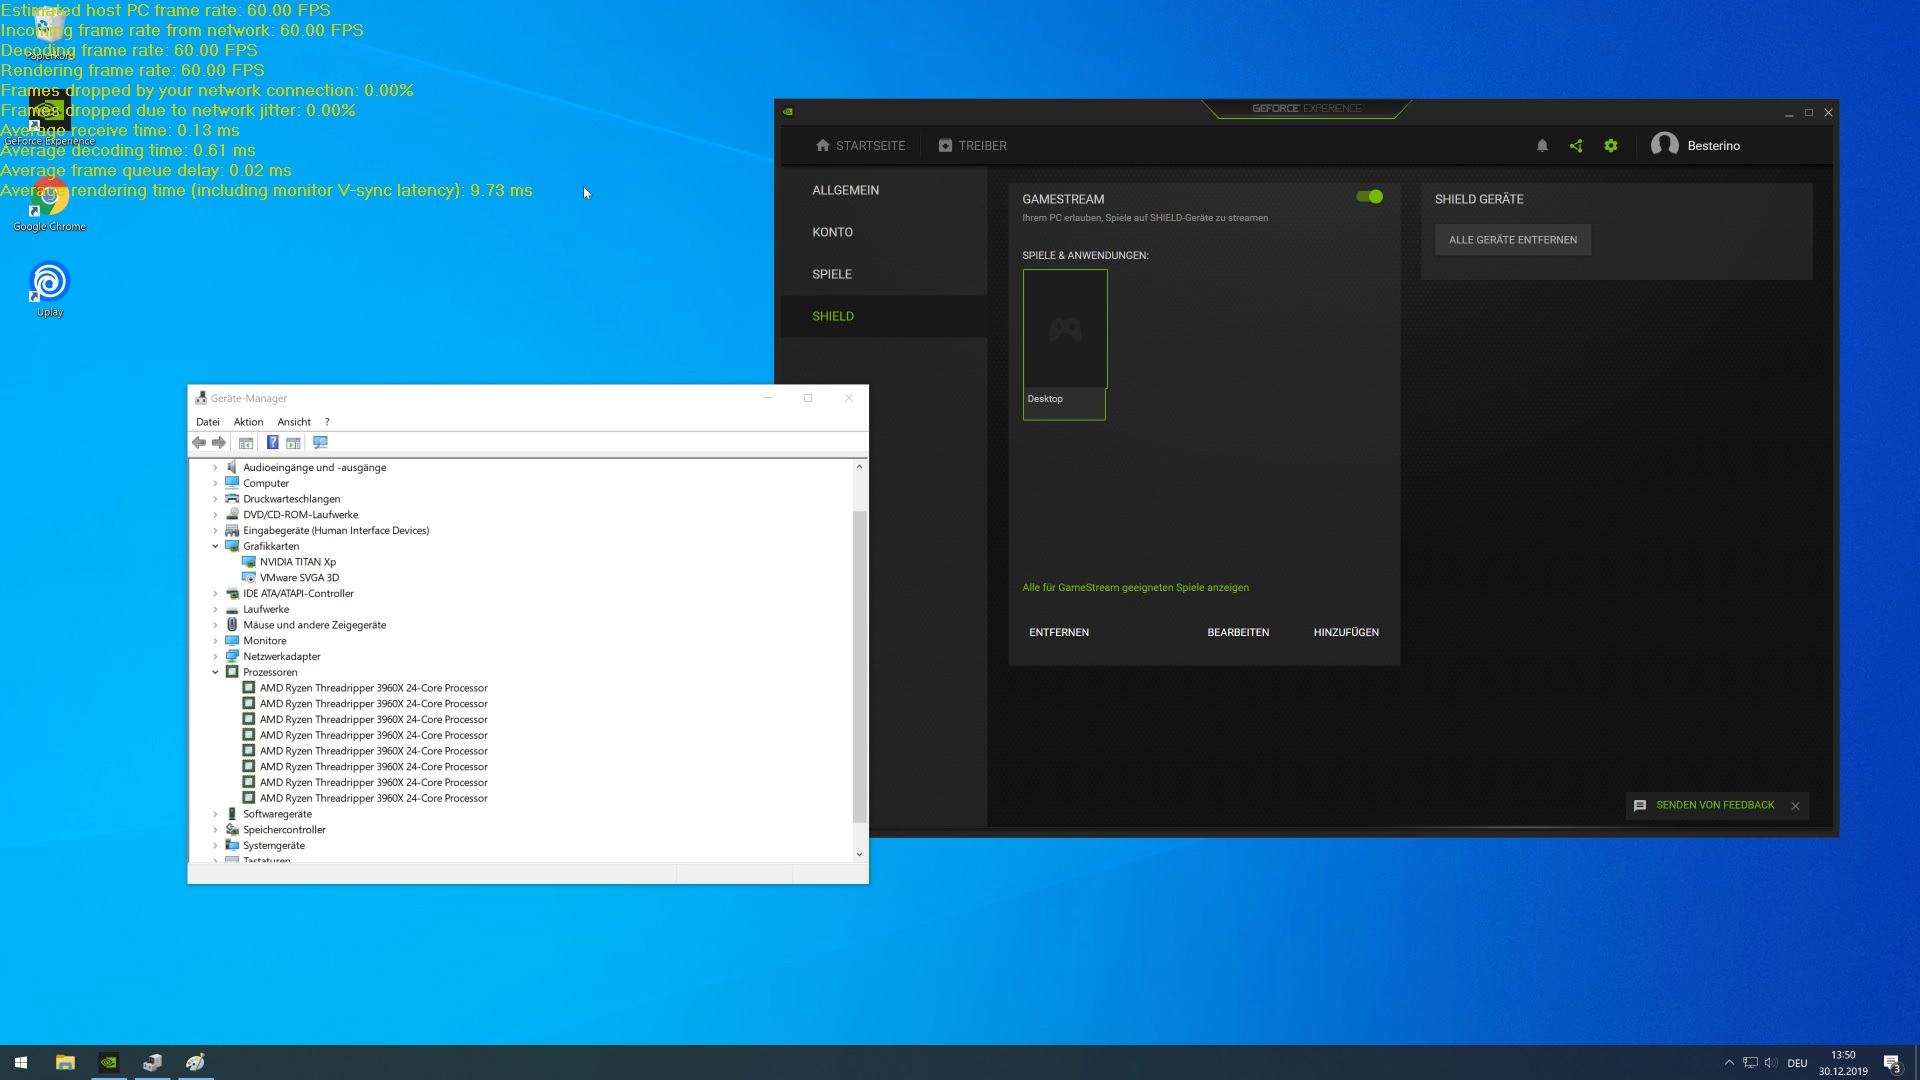Click Forward arrow in Geräte-Manager toolbar
The image size is (1920, 1080).
(x=219, y=443)
